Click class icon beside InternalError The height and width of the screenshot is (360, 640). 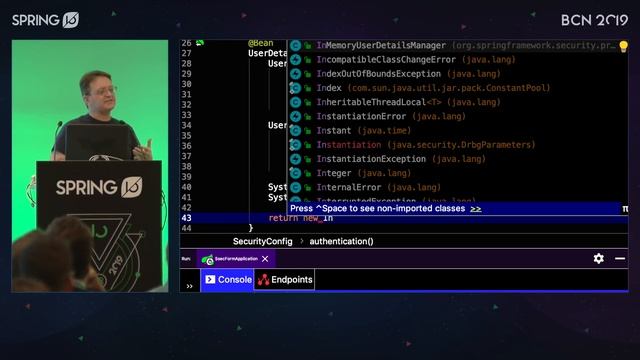(296, 188)
